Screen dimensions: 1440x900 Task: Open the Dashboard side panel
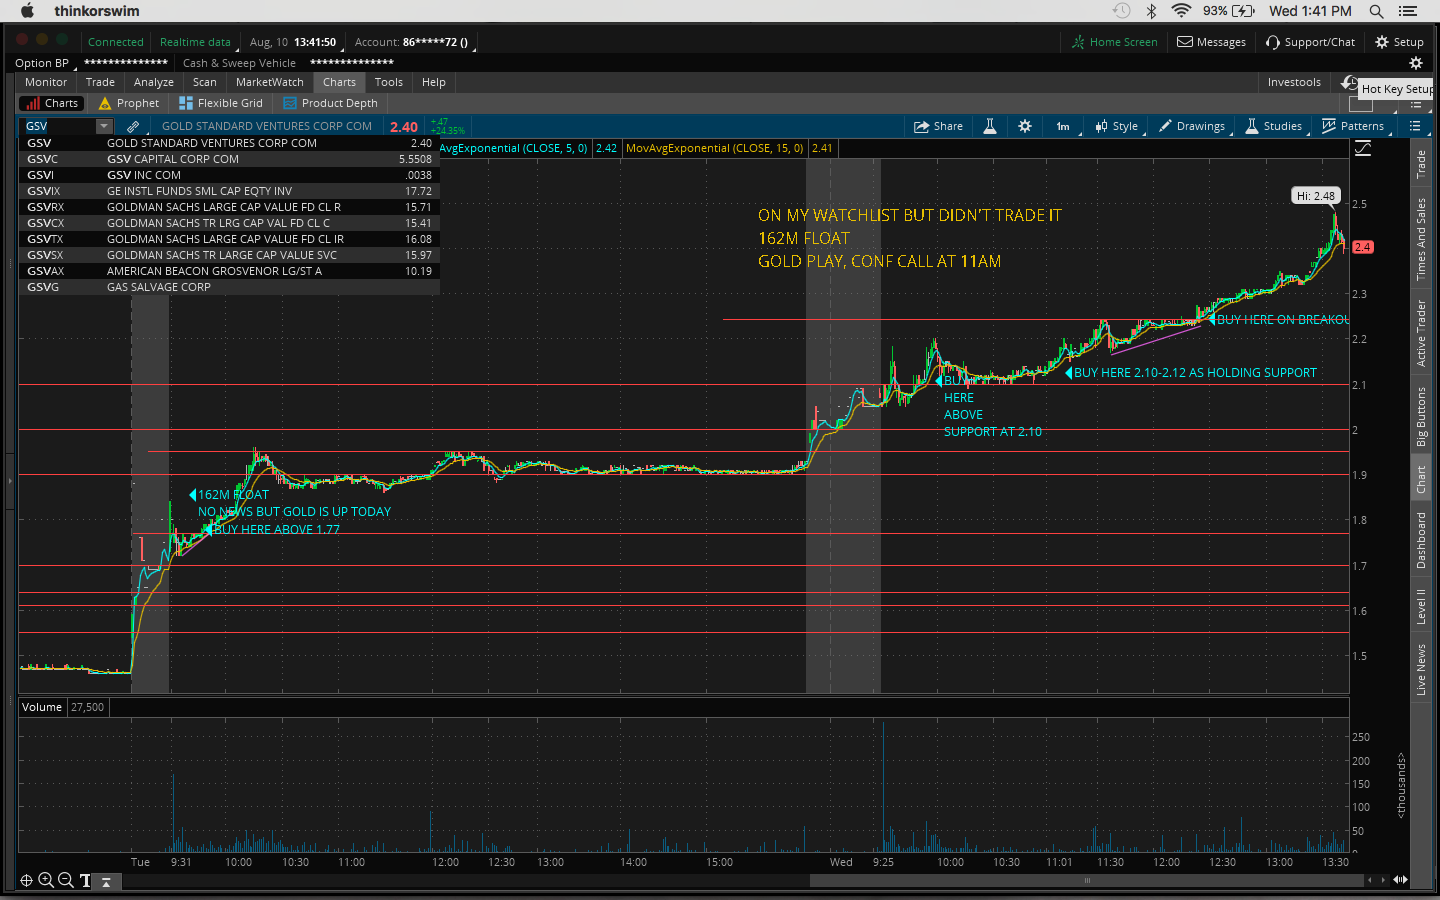pyautogui.click(x=1421, y=540)
